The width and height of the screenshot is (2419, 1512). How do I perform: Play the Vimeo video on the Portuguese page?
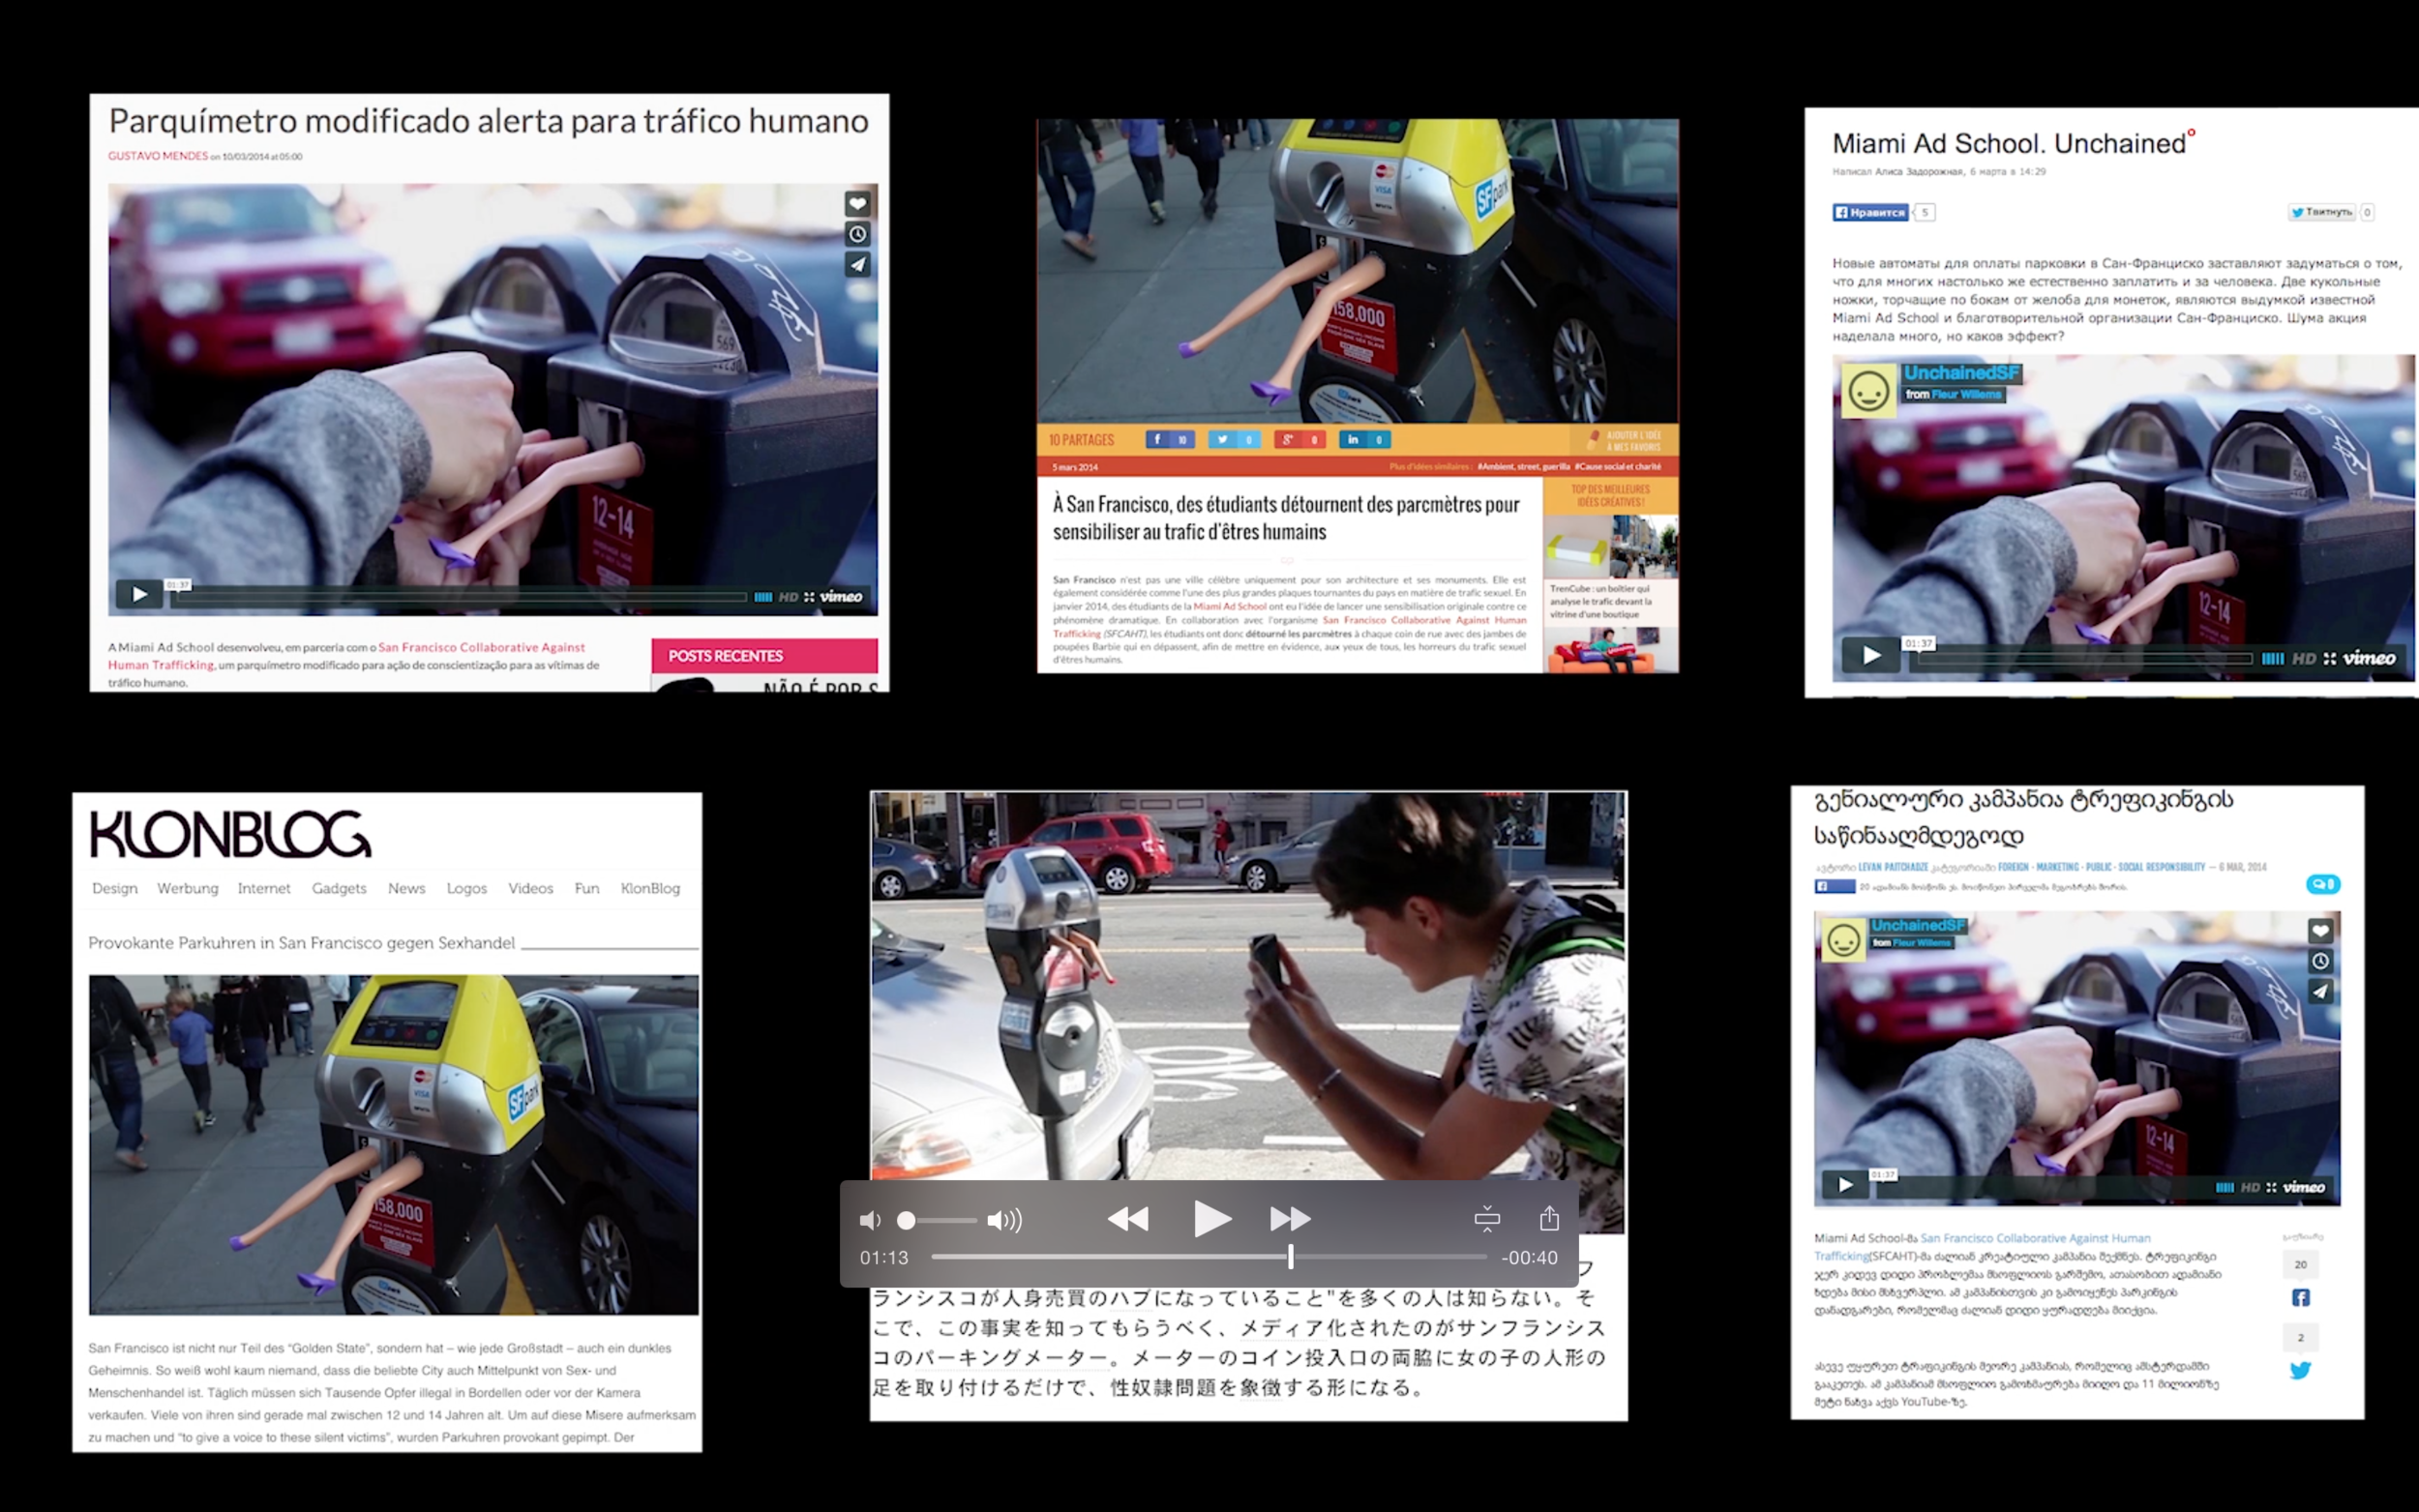tap(139, 595)
